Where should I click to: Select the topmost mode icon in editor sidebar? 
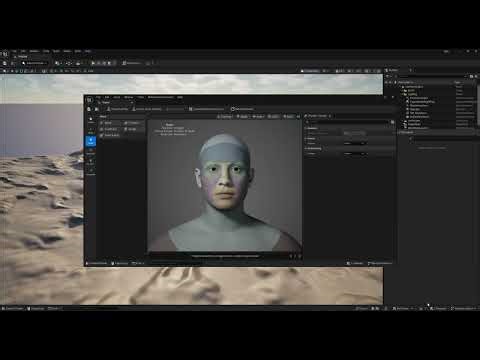coord(91,120)
